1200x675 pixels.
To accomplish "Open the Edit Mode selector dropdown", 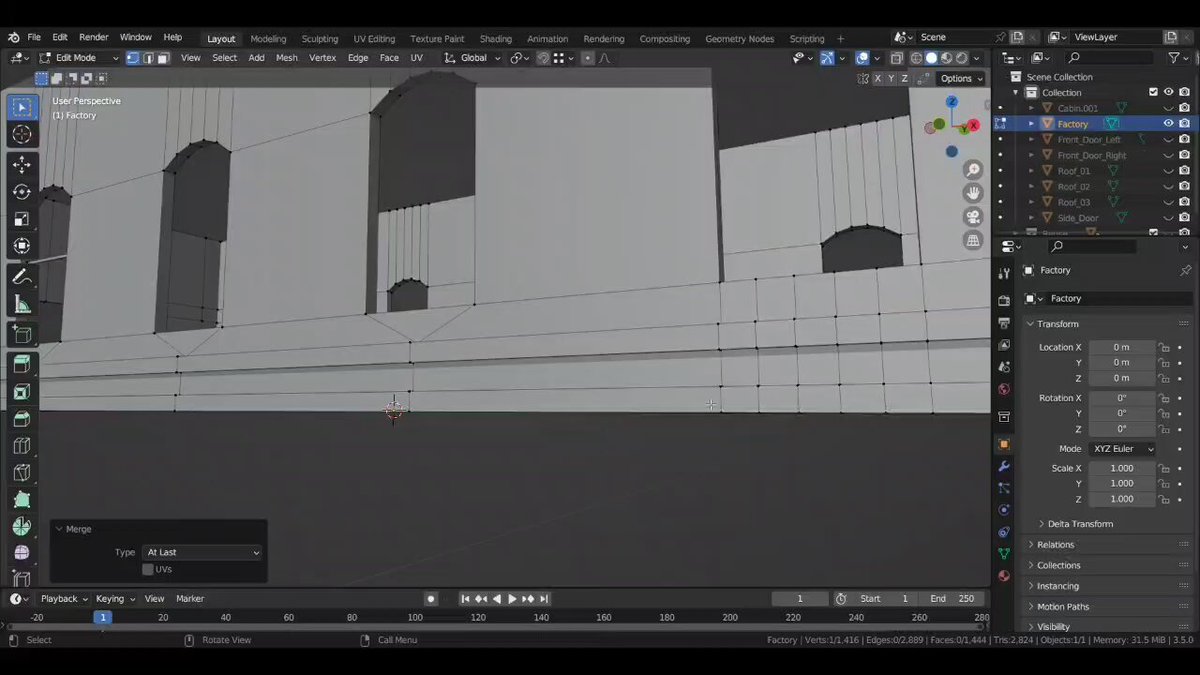I will 79,58.
